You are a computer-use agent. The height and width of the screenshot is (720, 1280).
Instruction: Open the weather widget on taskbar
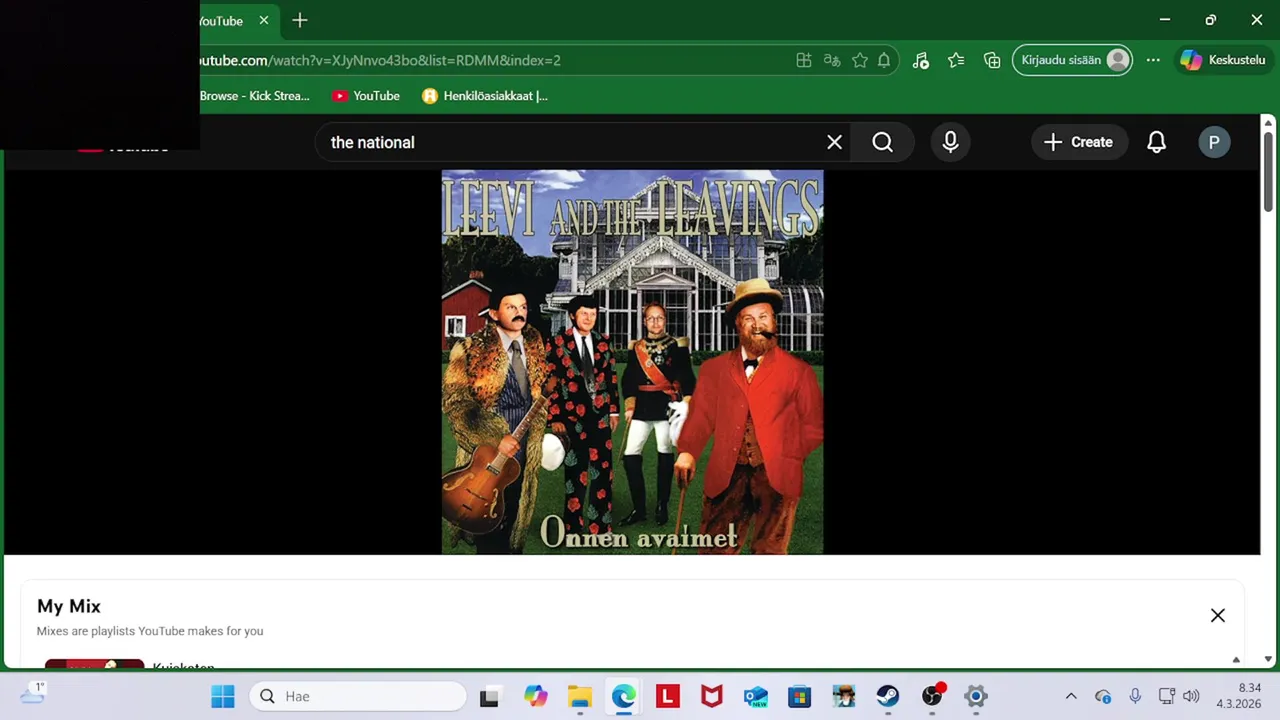(33, 694)
